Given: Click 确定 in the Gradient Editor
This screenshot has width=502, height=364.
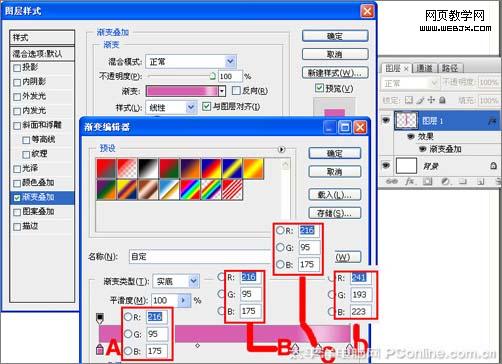Looking at the screenshot, I should click(335, 153).
